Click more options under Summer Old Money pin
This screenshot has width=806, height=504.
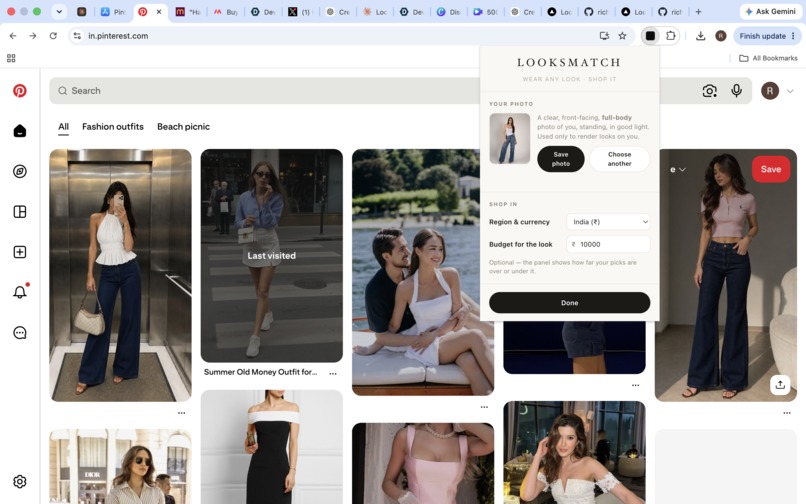(x=333, y=373)
